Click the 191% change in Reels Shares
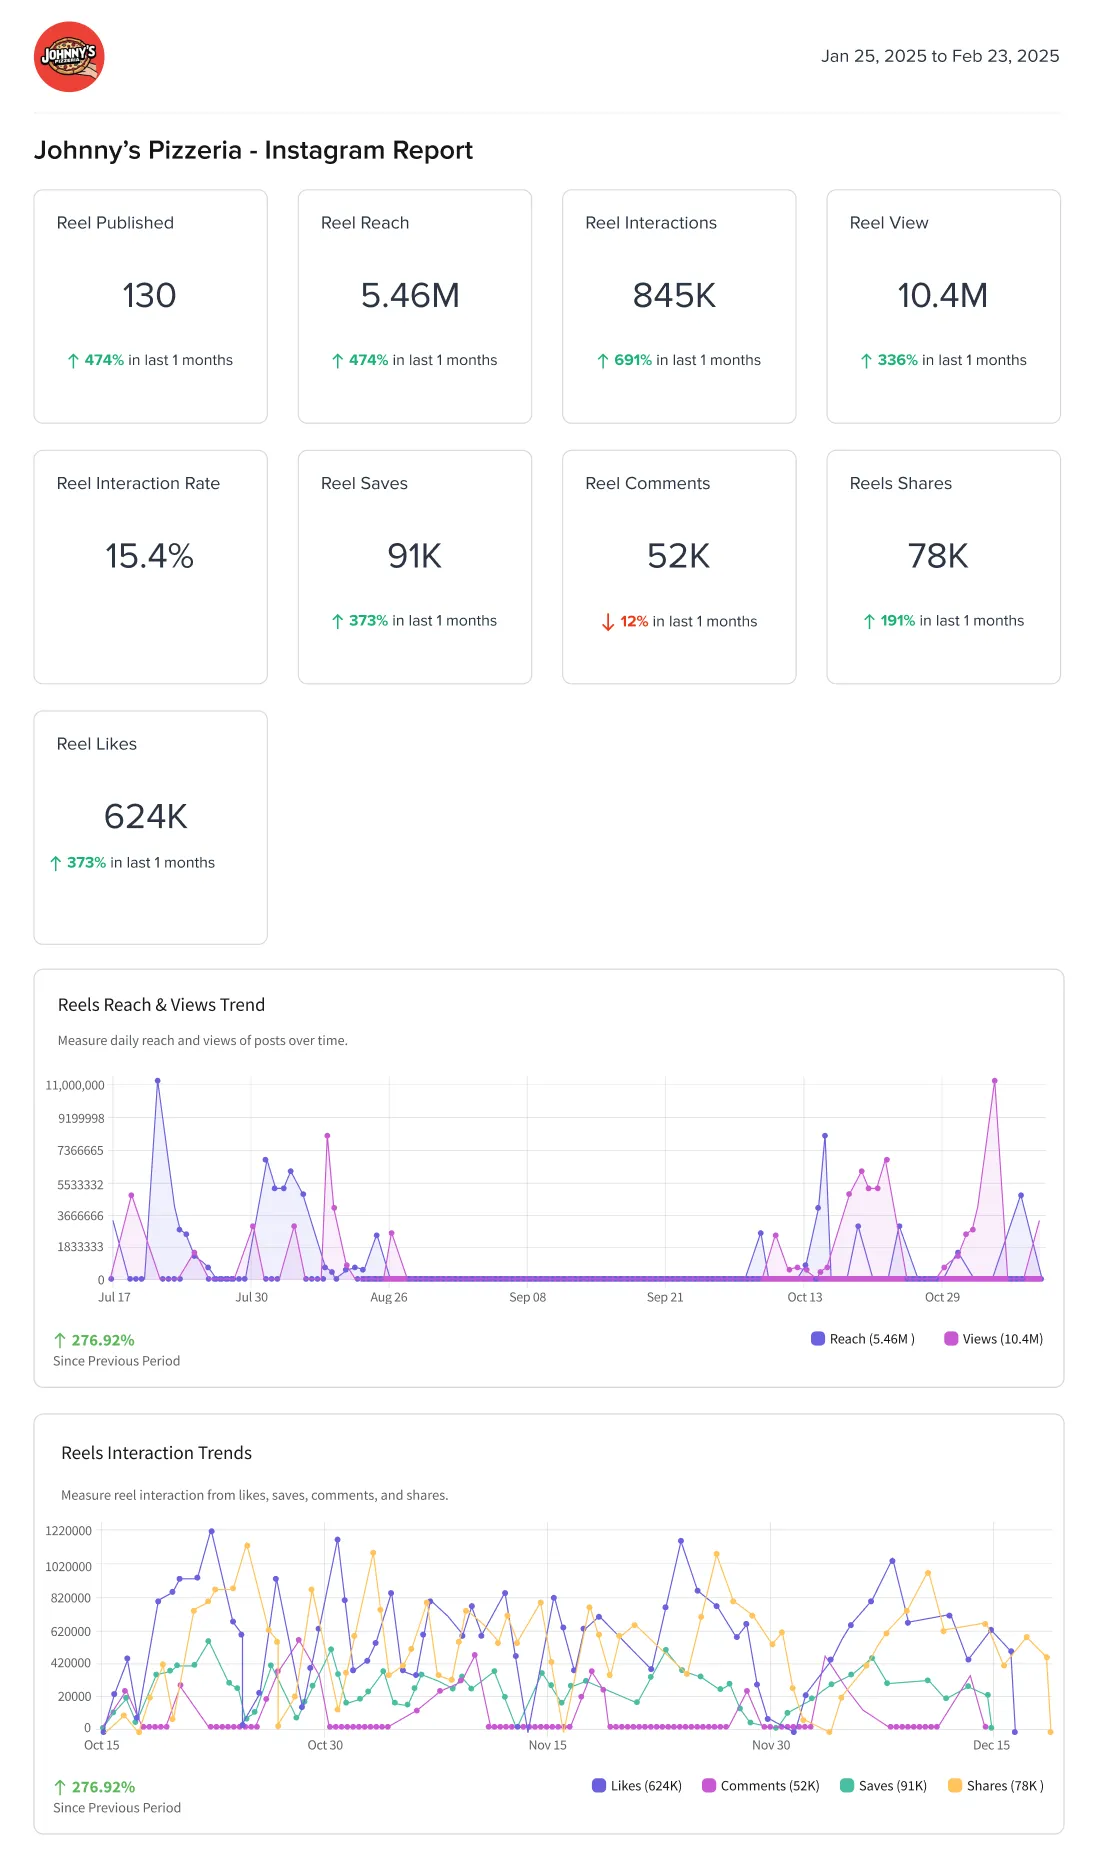 coord(898,620)
